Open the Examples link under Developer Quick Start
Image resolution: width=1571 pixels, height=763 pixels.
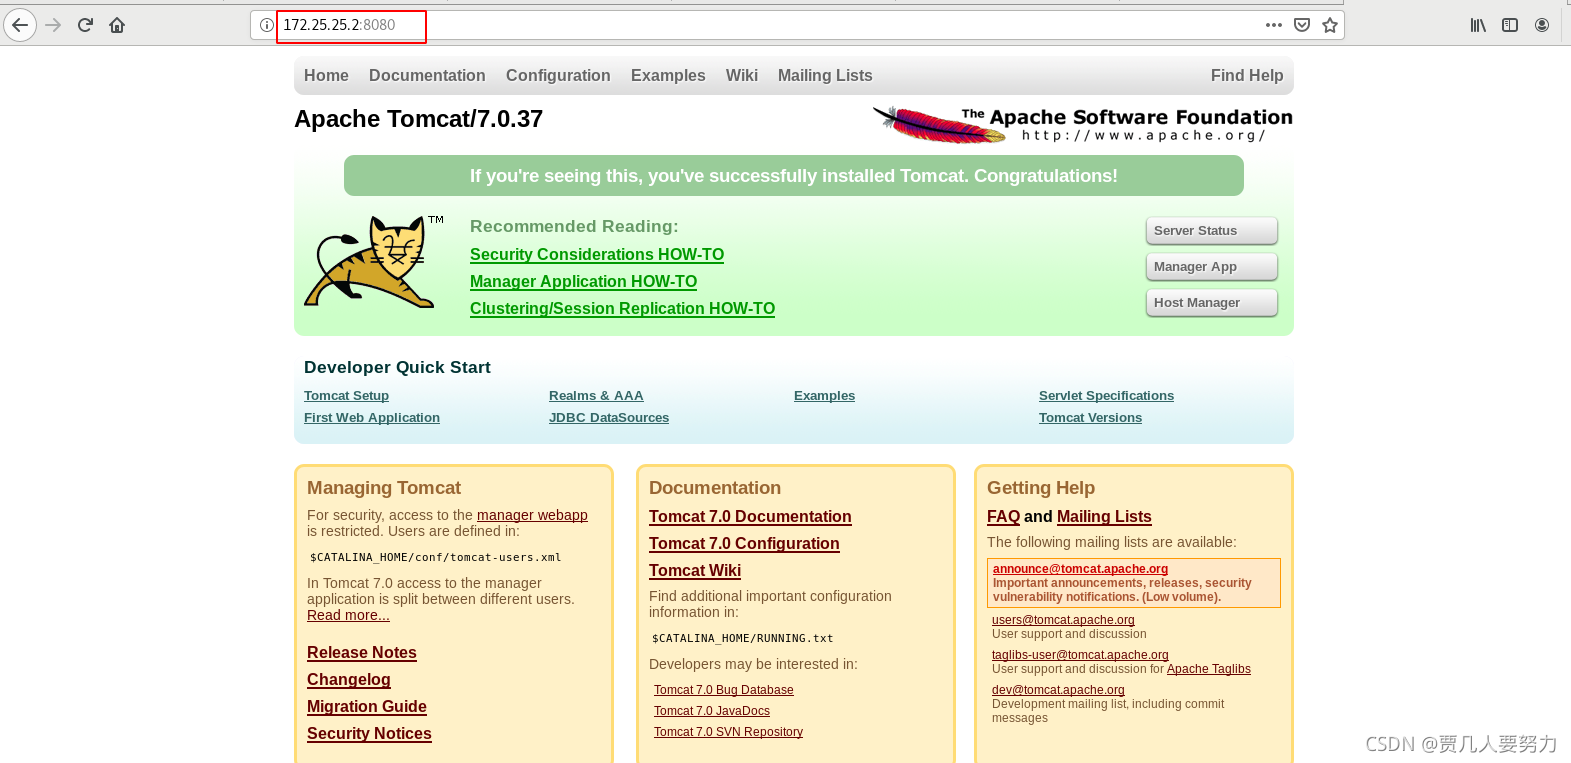pyautogui.click(x=824, y=396)
